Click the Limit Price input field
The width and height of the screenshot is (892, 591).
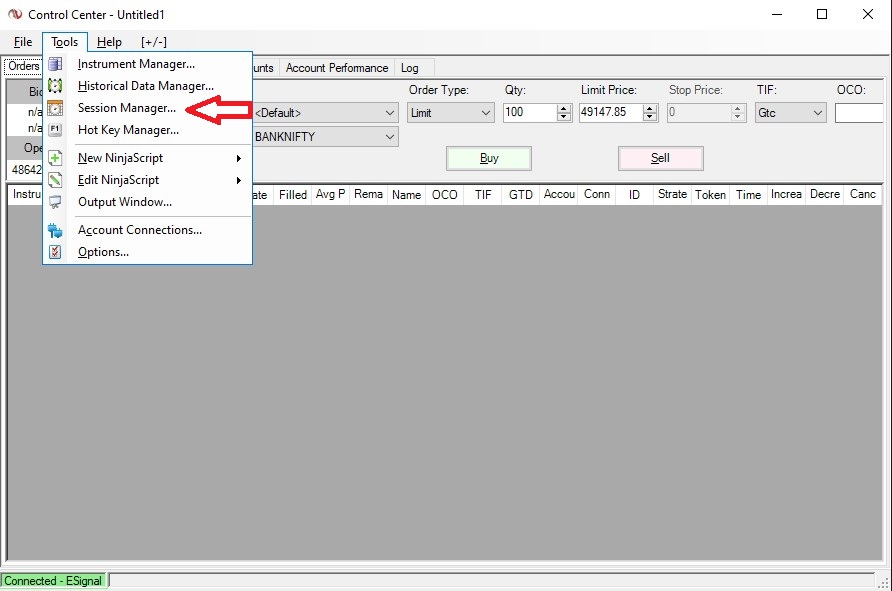tap(610, 112)
